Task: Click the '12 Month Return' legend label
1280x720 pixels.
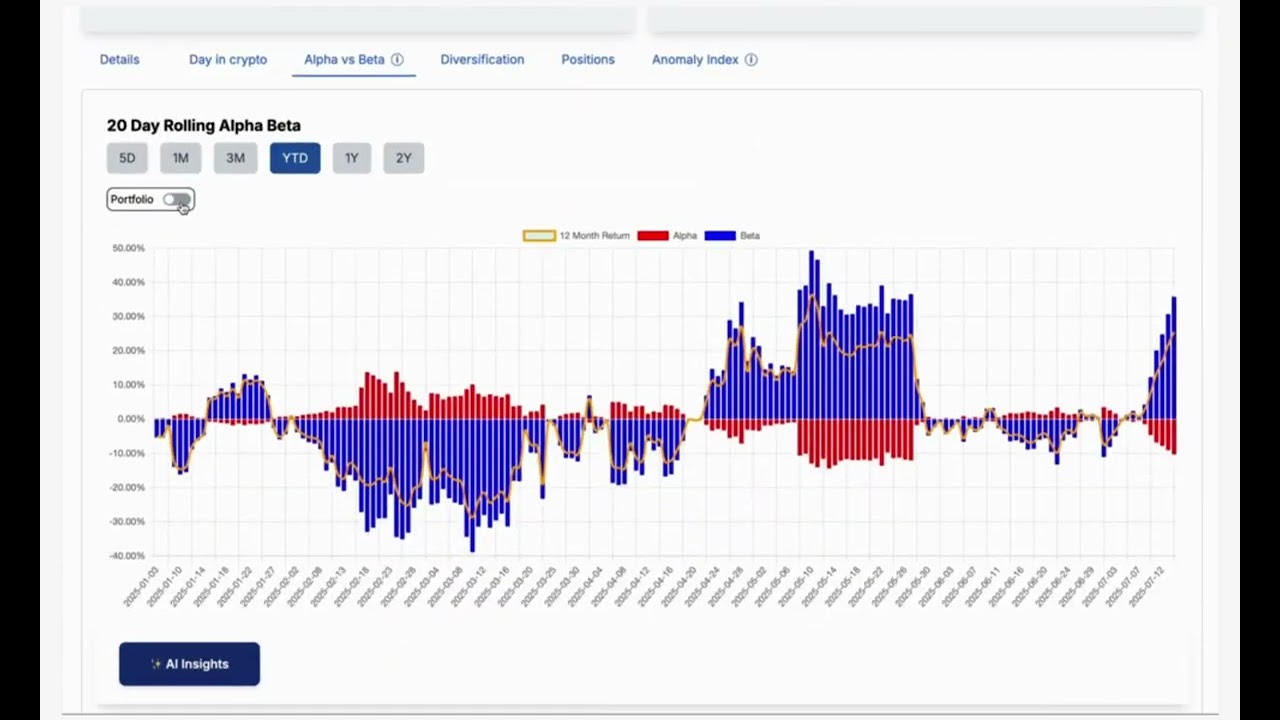Action: pos(594,236)
